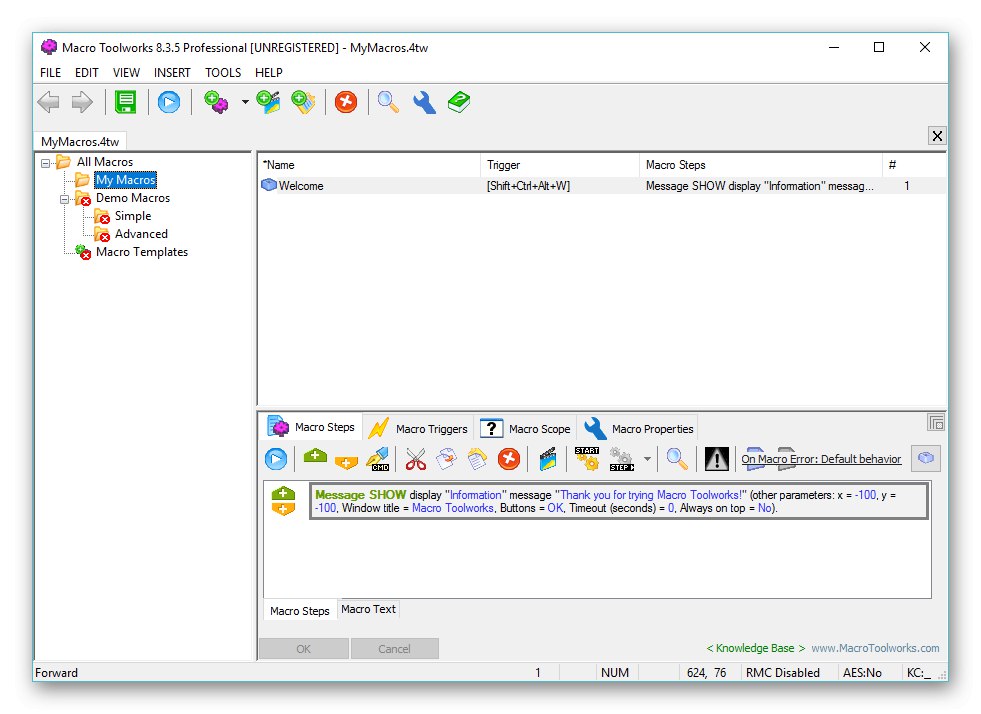The height and width of the screenshot is (714, 981).
Task: Open search with main toolbar magnifier
Action: 388,102
